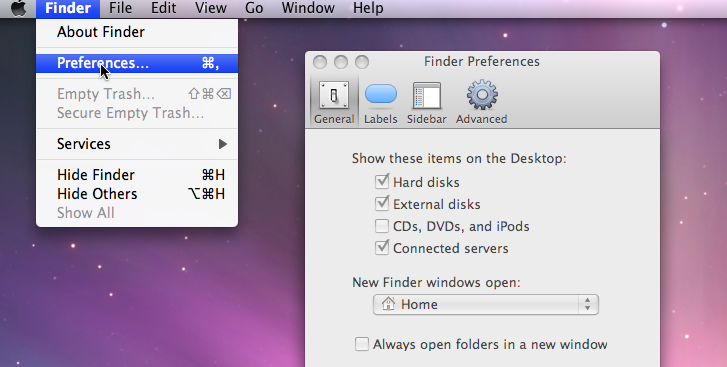Expand the New Finder windows open popup
The height and width of the screenshot is (367, 727).
click(x=485, y=304)
